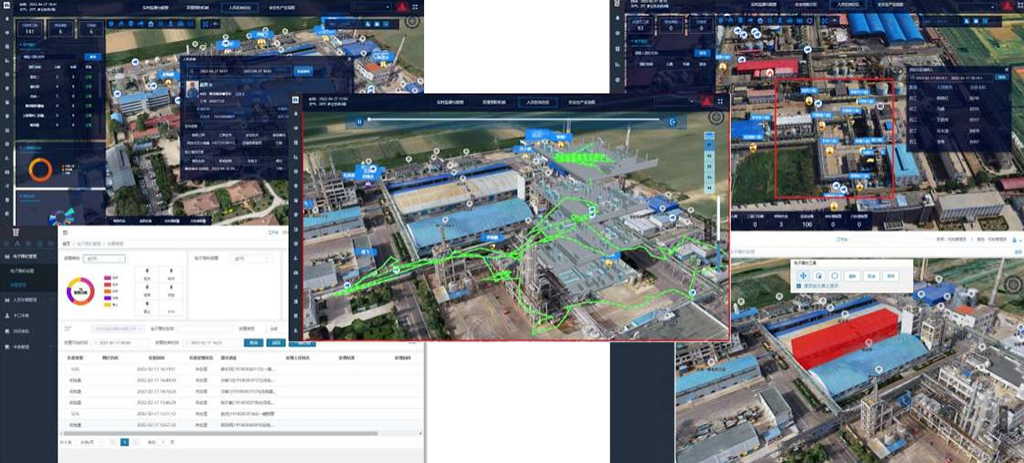Click the first text button in the fence drawing panel
This screenshot has width=1024, height=463.
tap(852, 276)
